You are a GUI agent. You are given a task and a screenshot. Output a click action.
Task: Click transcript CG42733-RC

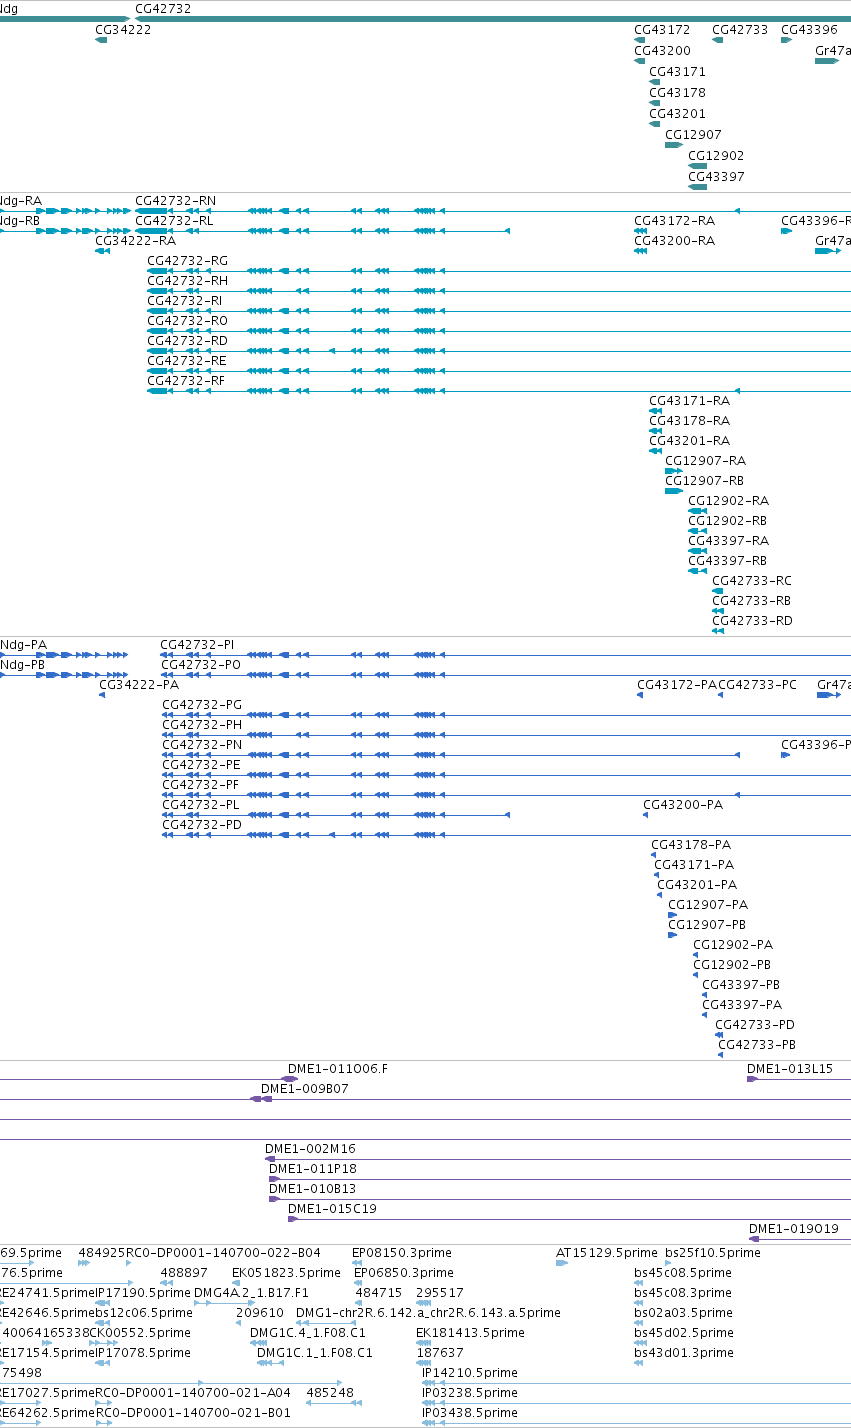752,581
